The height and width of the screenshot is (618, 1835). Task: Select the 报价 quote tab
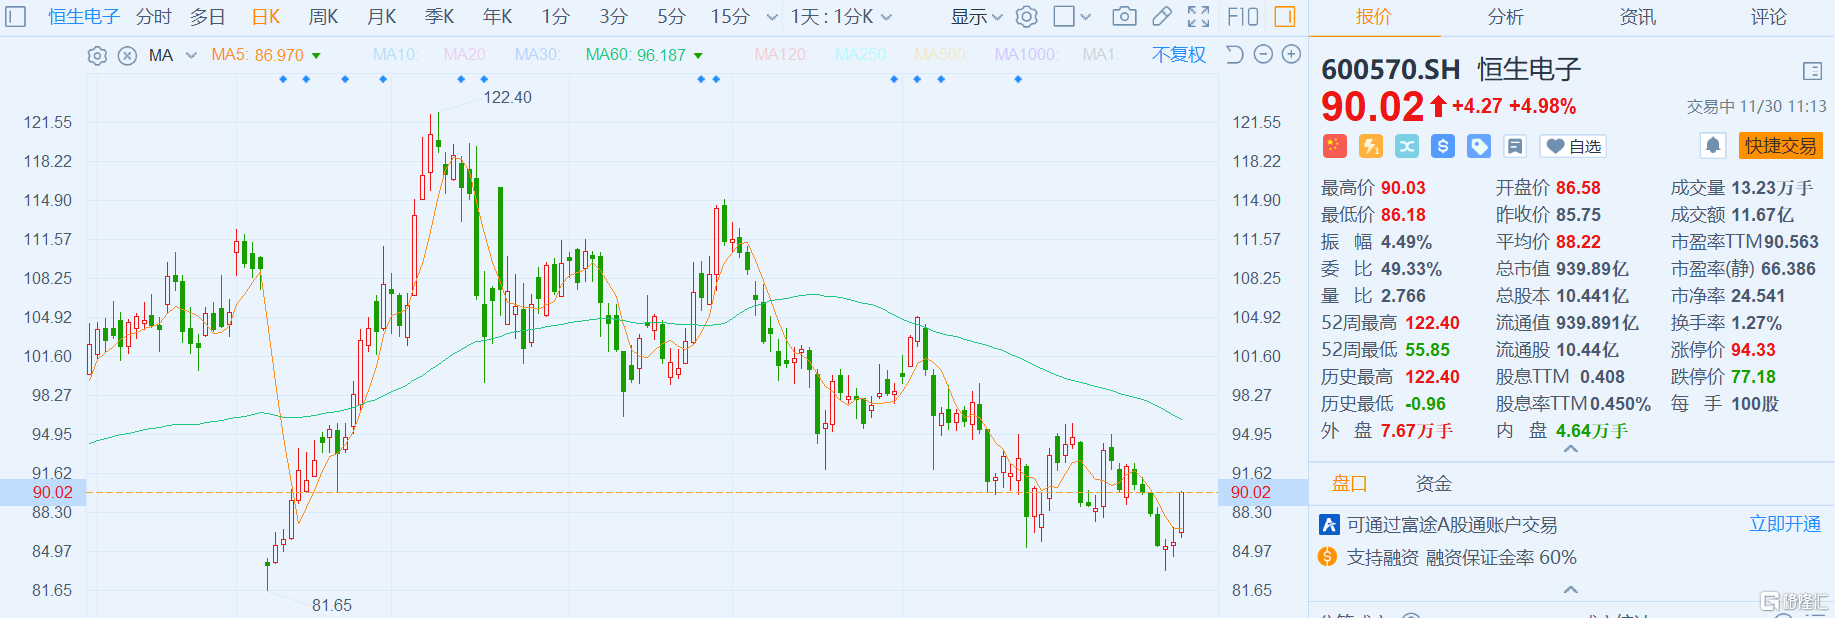point(1374,17)
